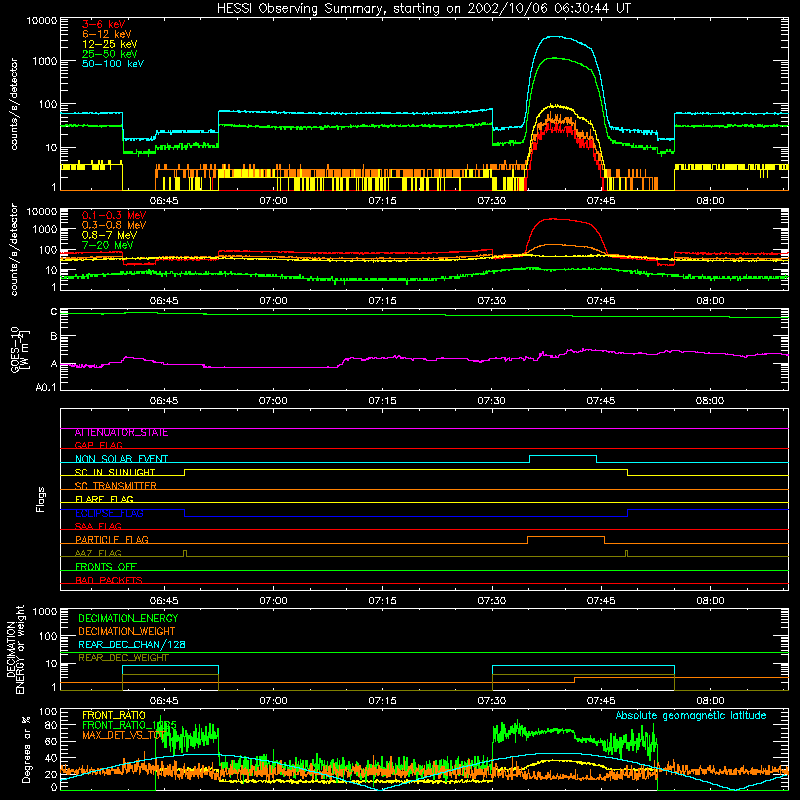Click the NON_SOLAR_EVENT raised step in the flags panel
The image size is (800, 800).
tap(563, 456)
